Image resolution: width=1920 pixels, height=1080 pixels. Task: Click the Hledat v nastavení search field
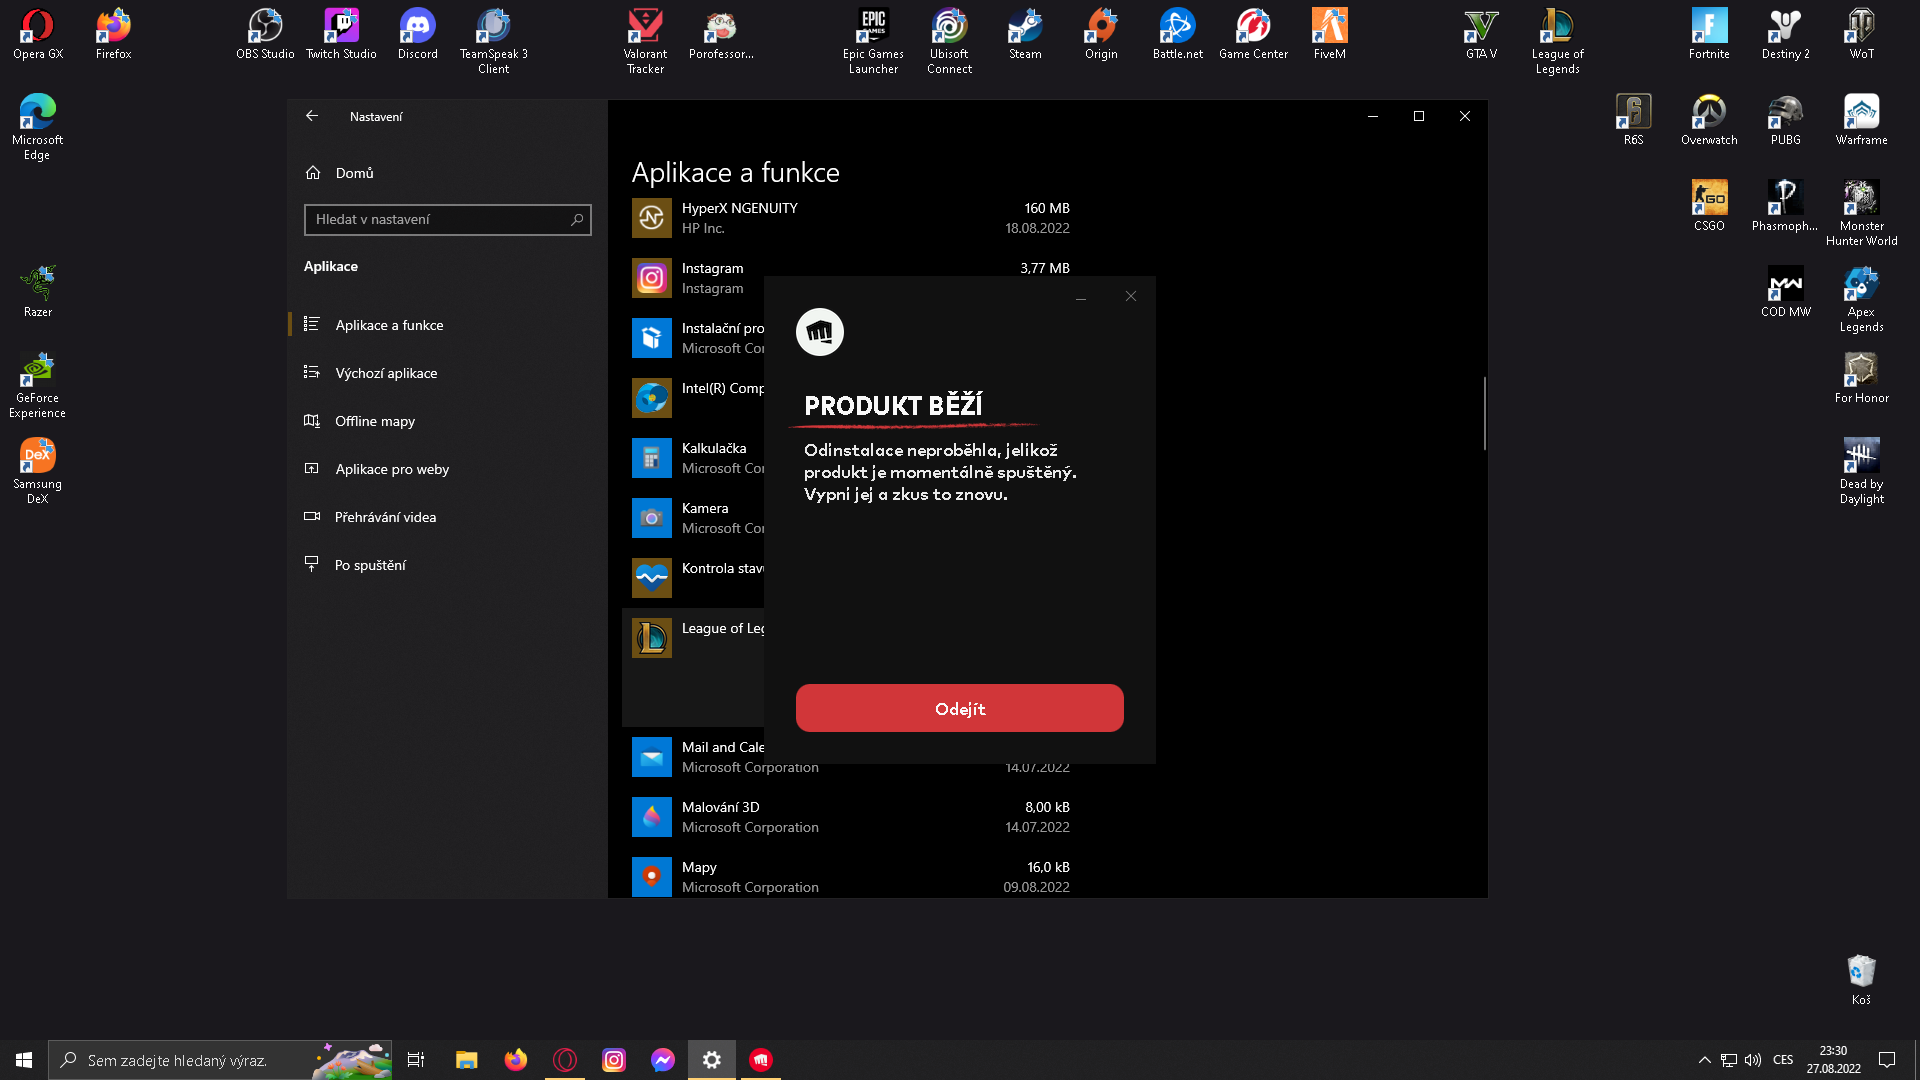[440, 219]
